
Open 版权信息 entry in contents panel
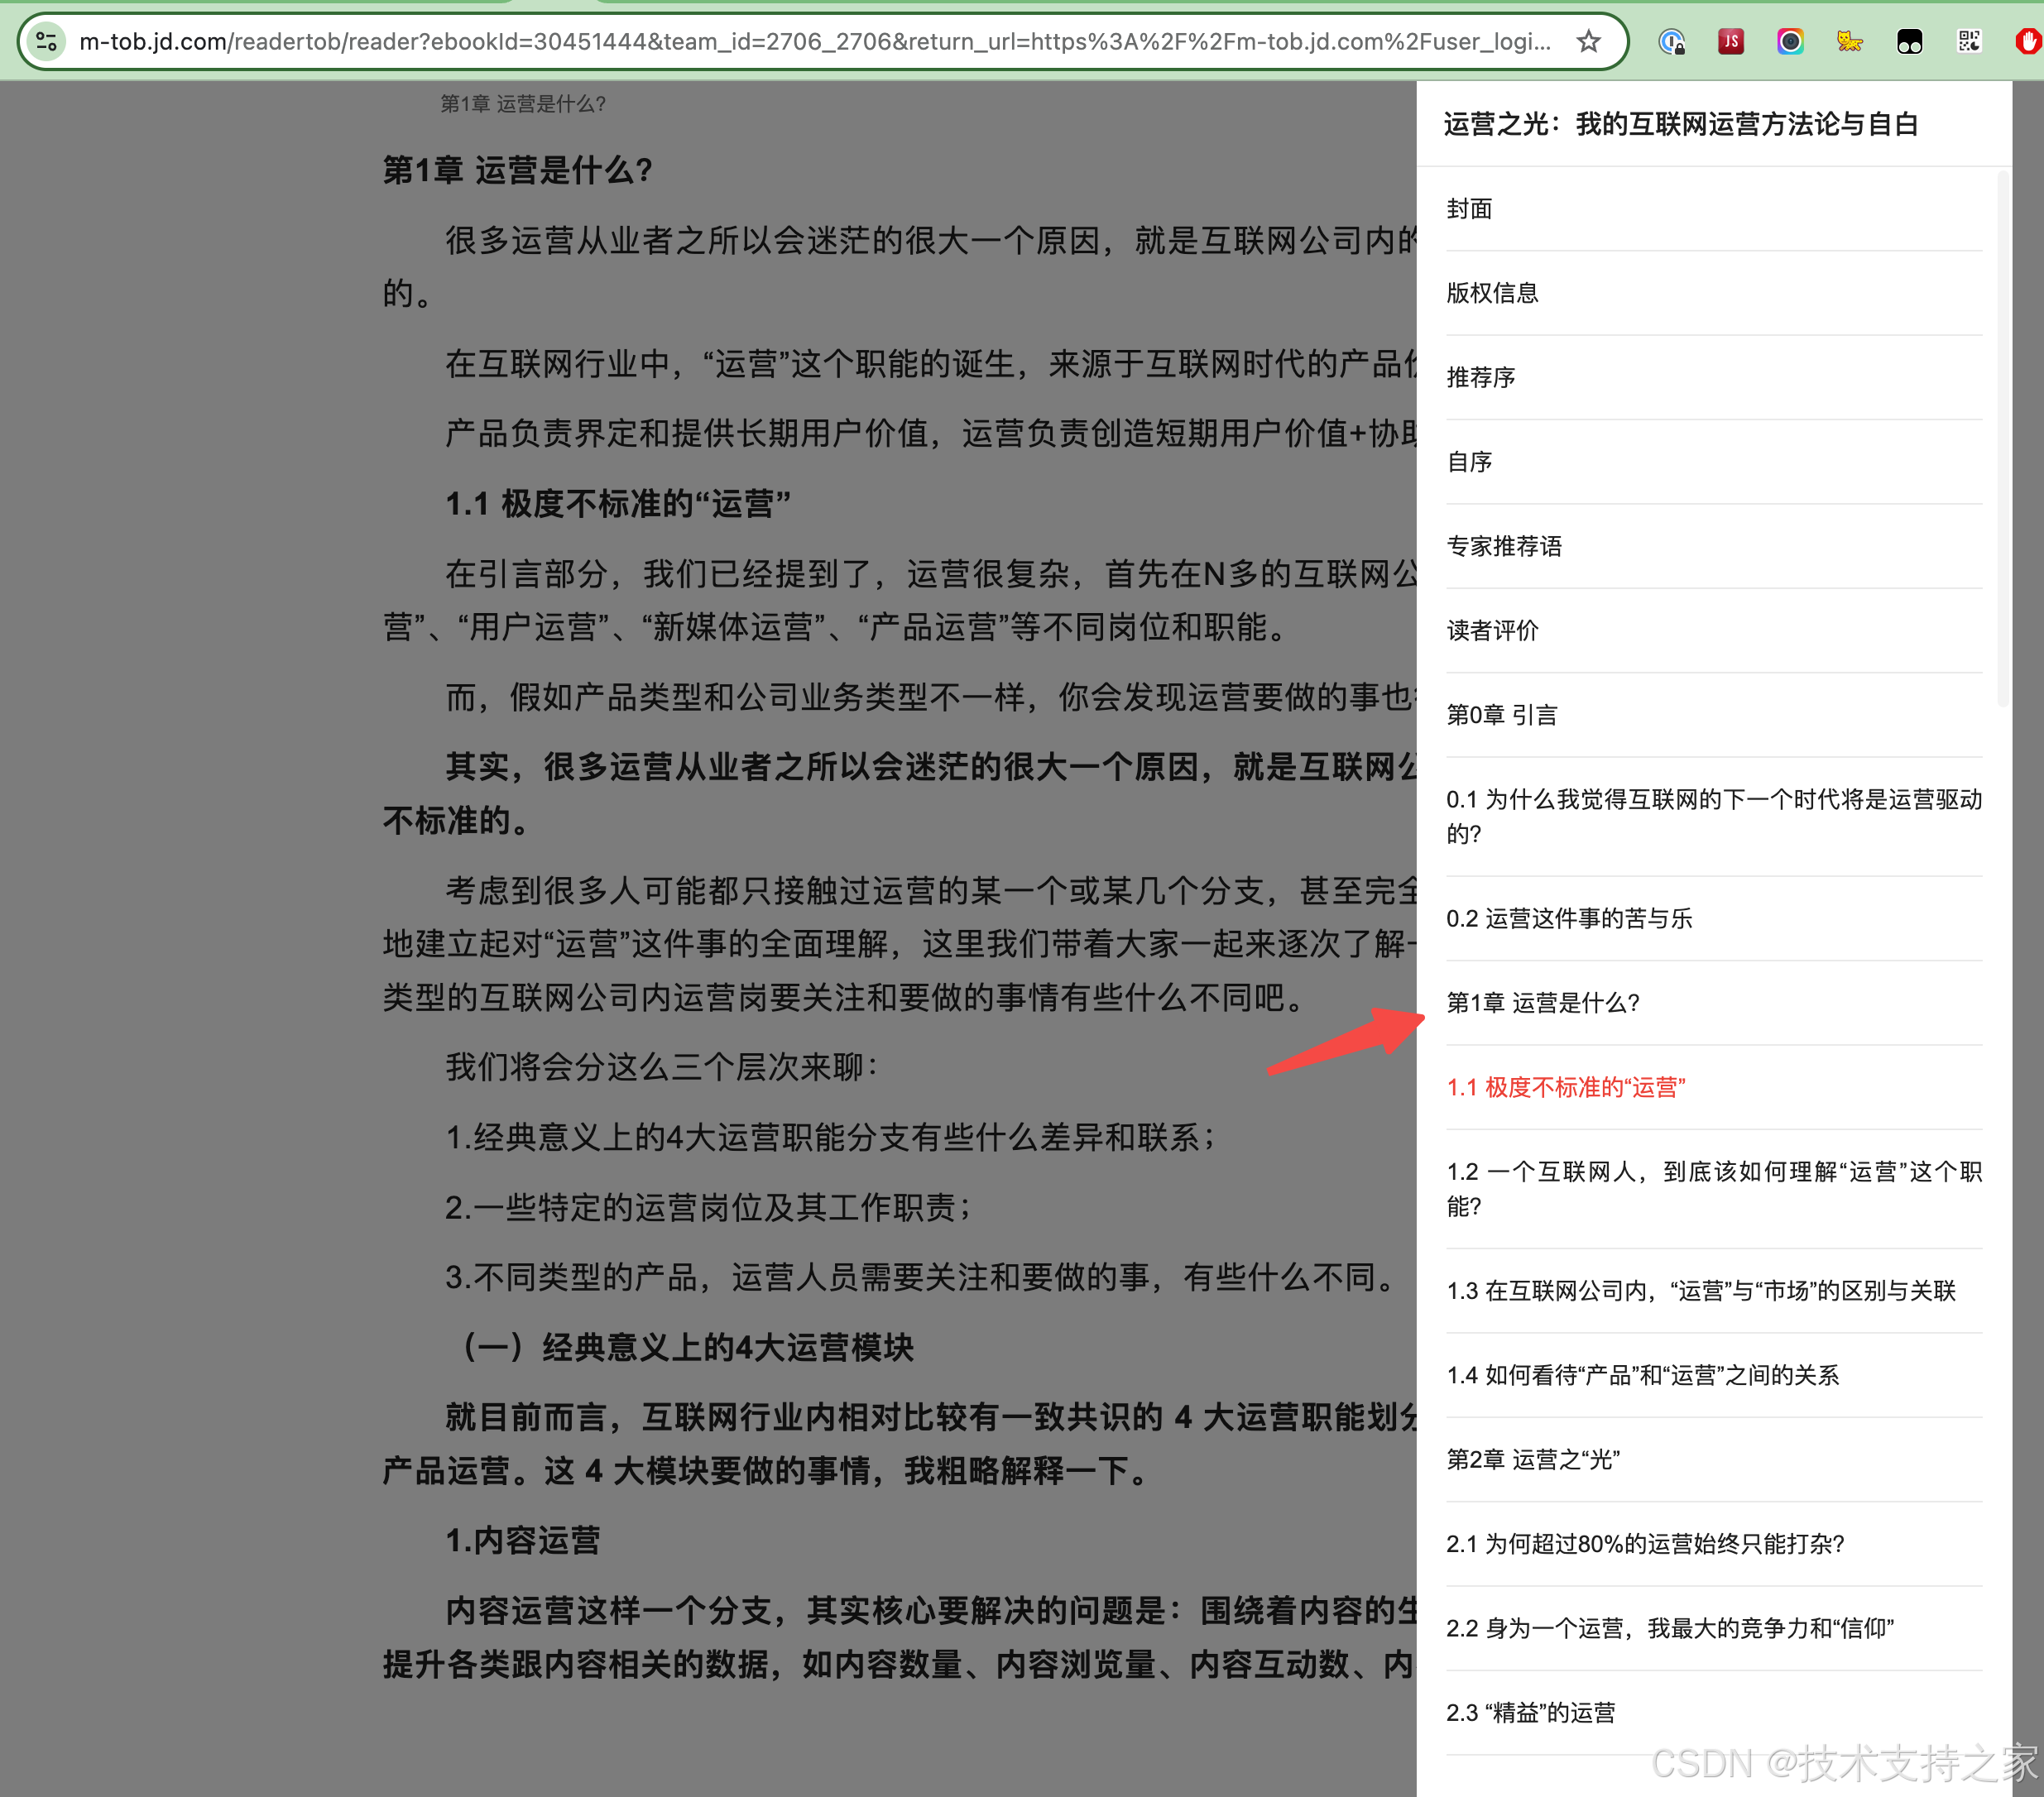pos(1492,292)
